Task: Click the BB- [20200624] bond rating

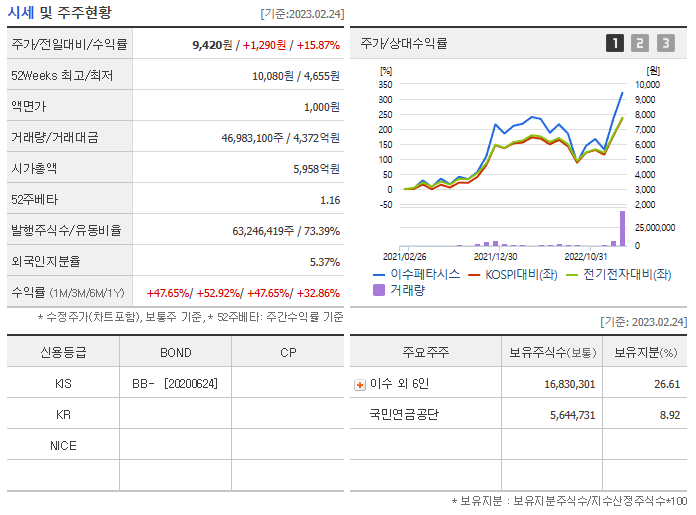Action: 175,384
